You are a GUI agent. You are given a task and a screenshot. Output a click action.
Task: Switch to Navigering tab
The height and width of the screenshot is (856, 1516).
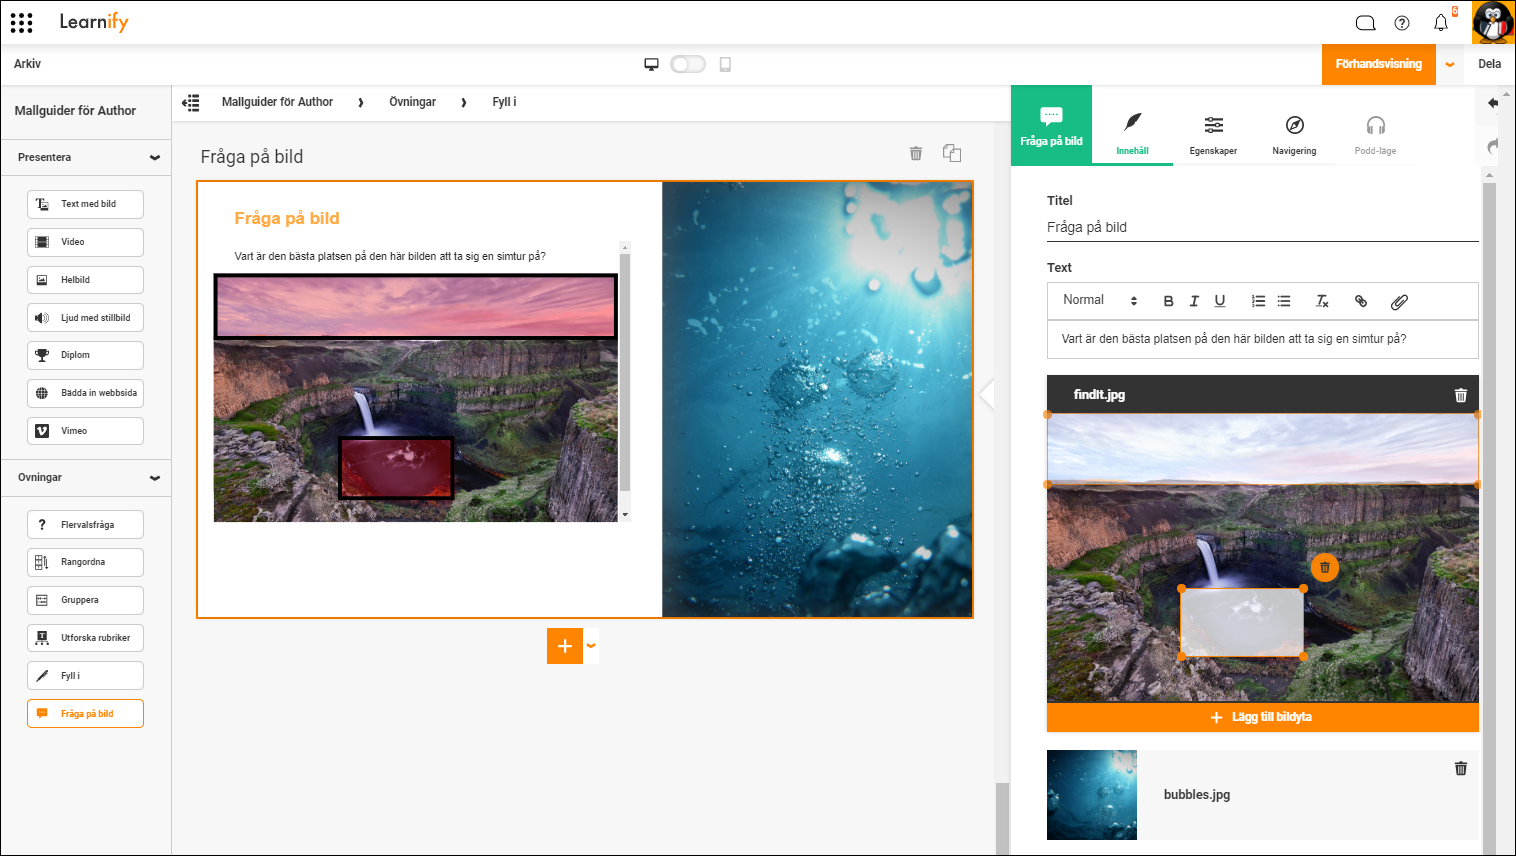[x=1294, y=133]
